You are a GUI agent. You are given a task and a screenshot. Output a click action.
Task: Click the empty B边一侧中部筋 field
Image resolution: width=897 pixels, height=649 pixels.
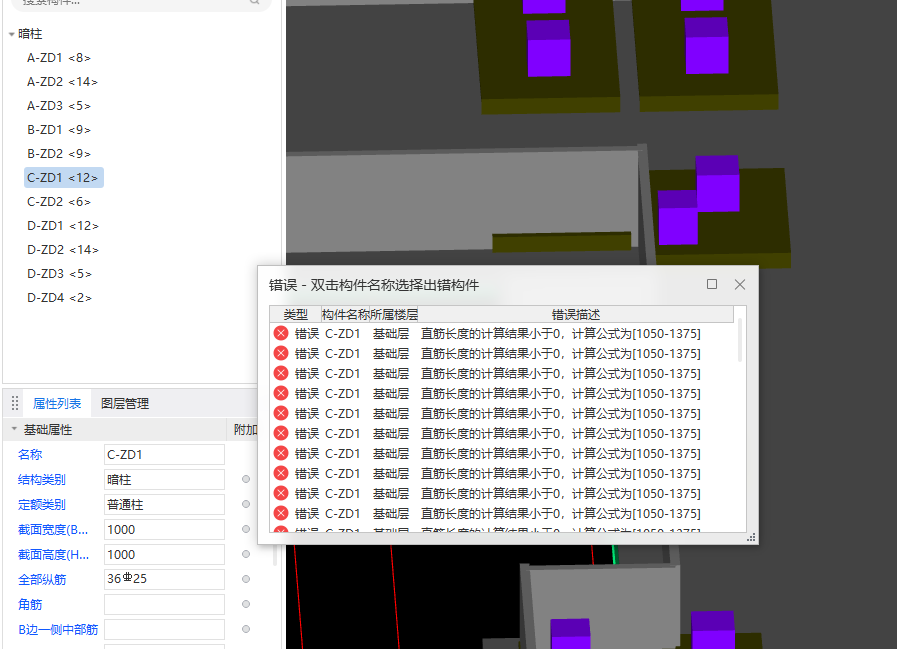164,630
